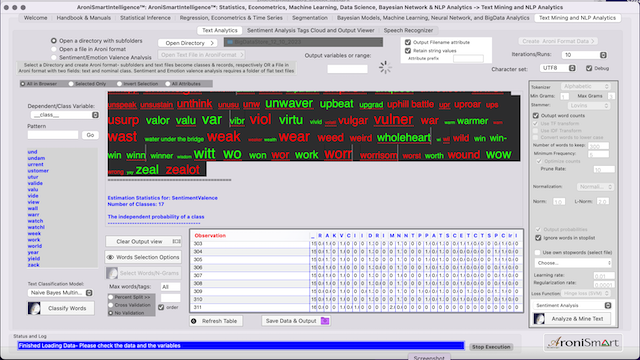Toggle Retain string values checkbox
640x360 pixels.
(x=408, y=51)
